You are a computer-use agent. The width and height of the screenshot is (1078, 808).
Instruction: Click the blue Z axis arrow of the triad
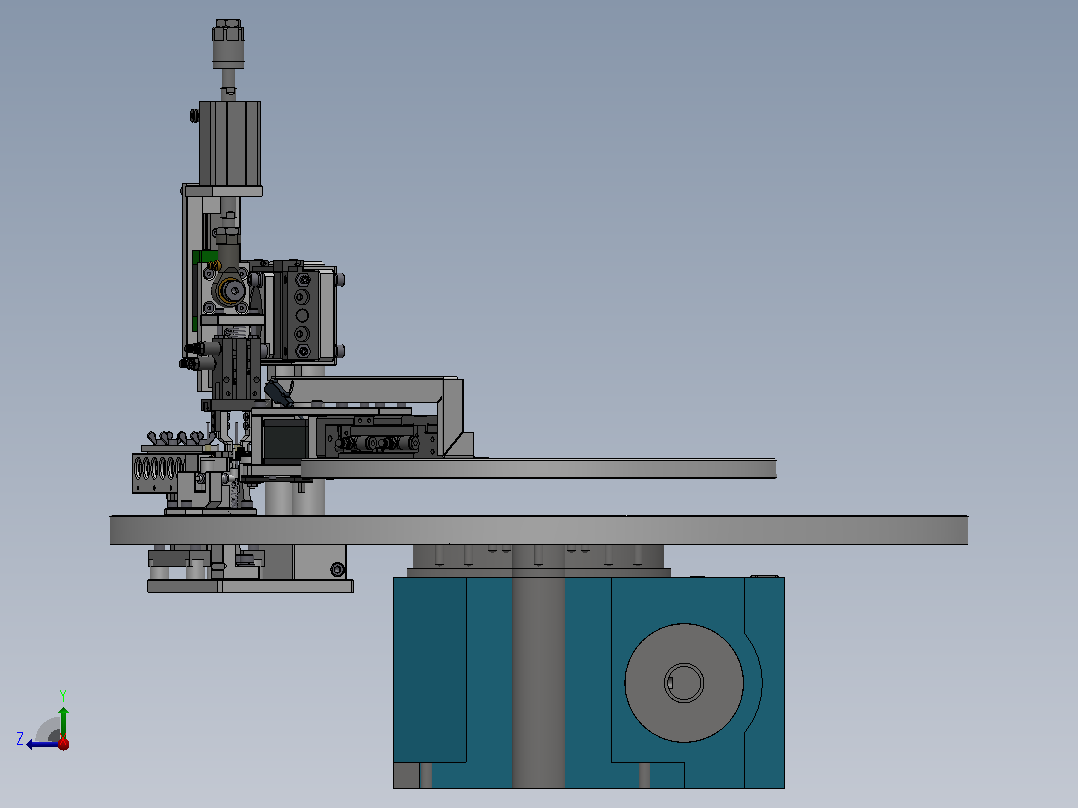tap(41, 744)
